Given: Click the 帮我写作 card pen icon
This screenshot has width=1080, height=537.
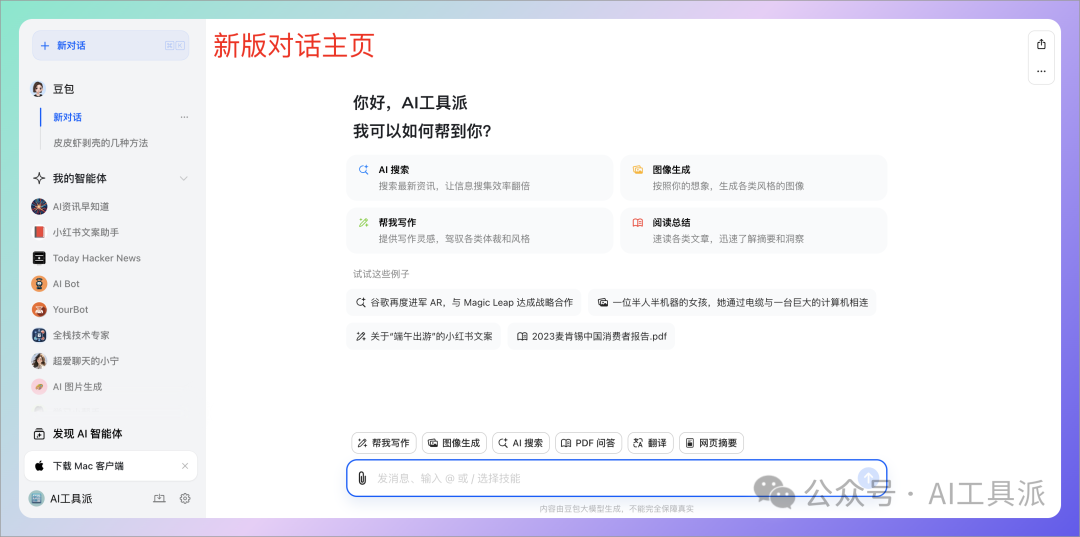Looking at the screenshot, I should click(363, 222).
